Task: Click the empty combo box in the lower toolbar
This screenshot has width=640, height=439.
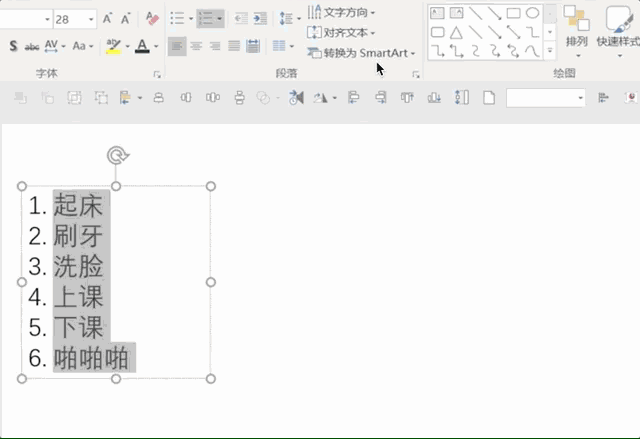Action: [545, 98]
